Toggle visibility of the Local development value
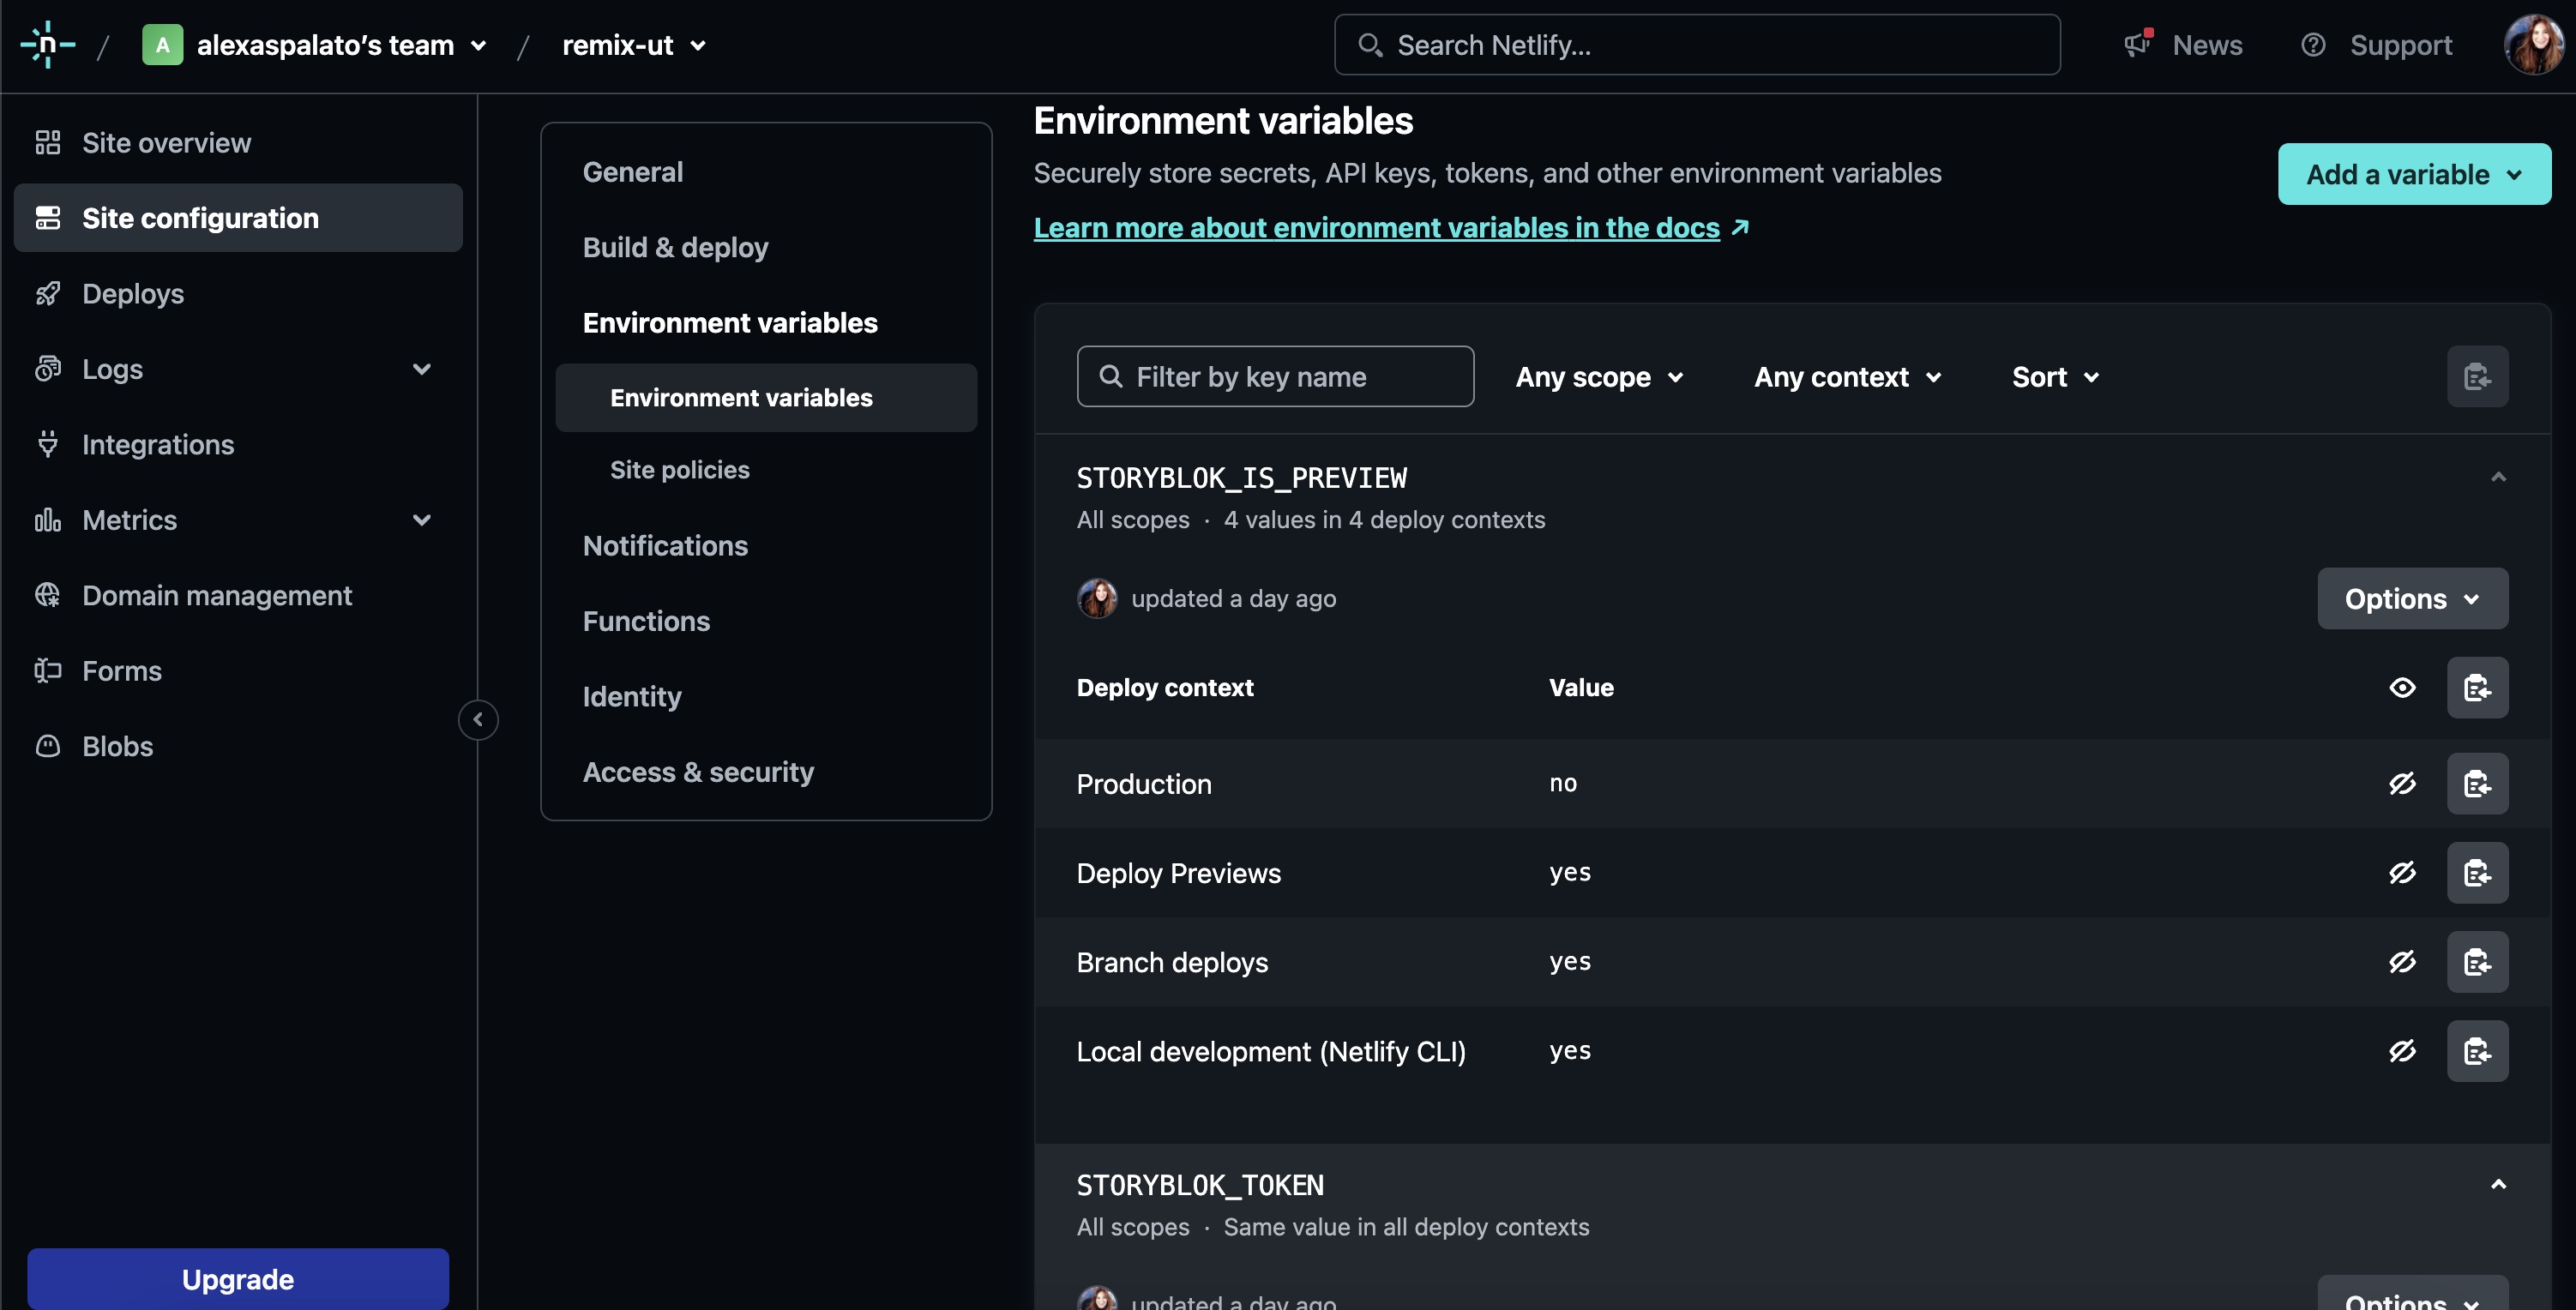This screenshot has width=2576, height=1310. tap(2402, 1051)
